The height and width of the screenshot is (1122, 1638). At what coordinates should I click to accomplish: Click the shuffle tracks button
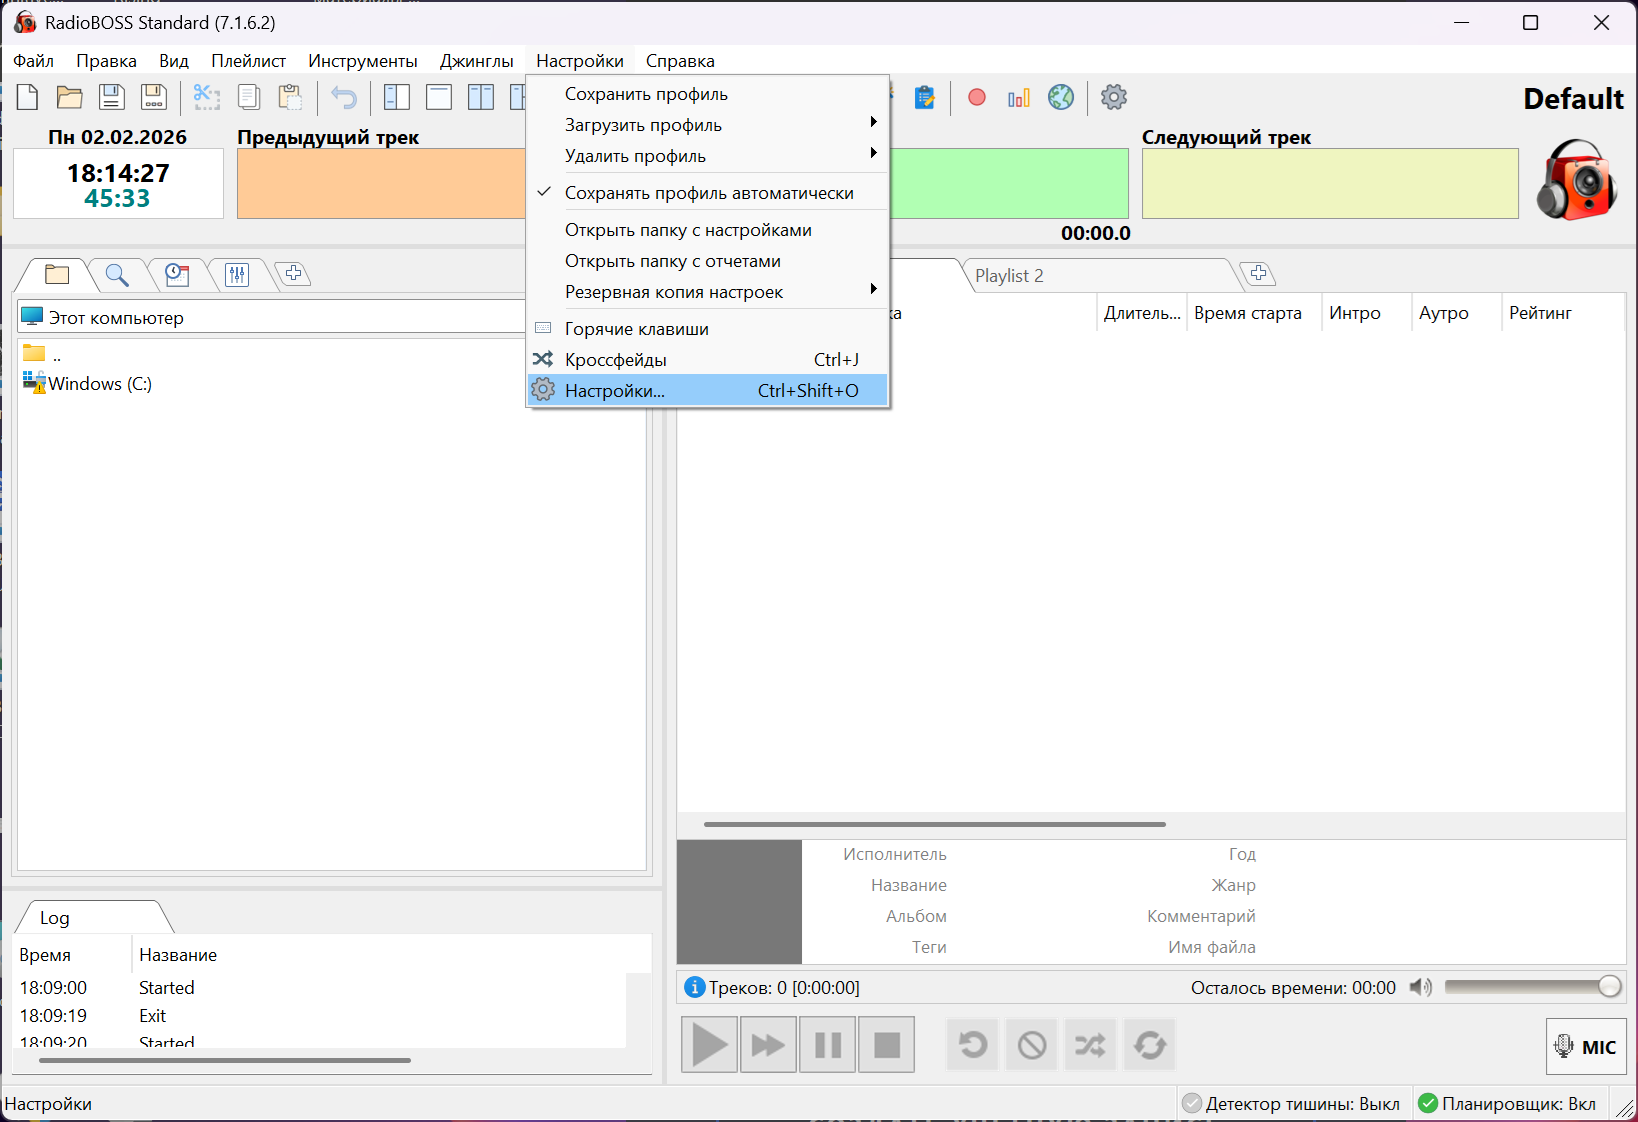1090,1045
